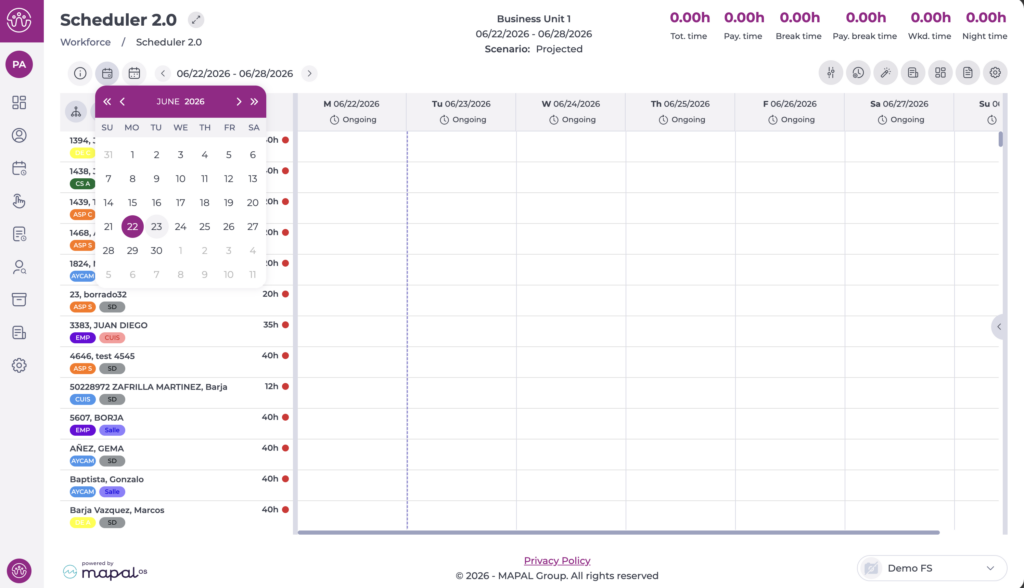Select June 30 in the calendar
The height and width of the screenshot is (588, 1024).
coord(156,250)
